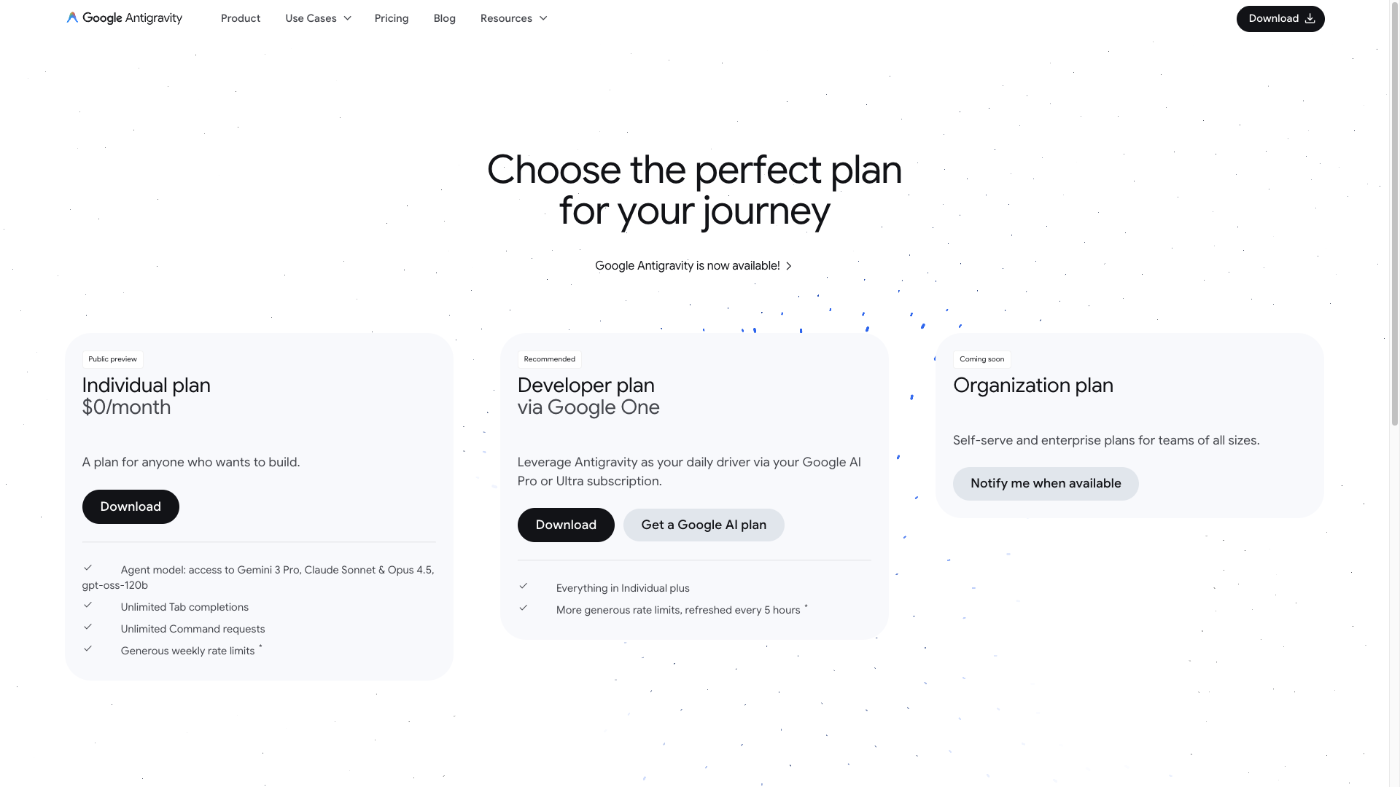
Task: Click the chevron arrow after availability announcement
Action: [789, 266]
